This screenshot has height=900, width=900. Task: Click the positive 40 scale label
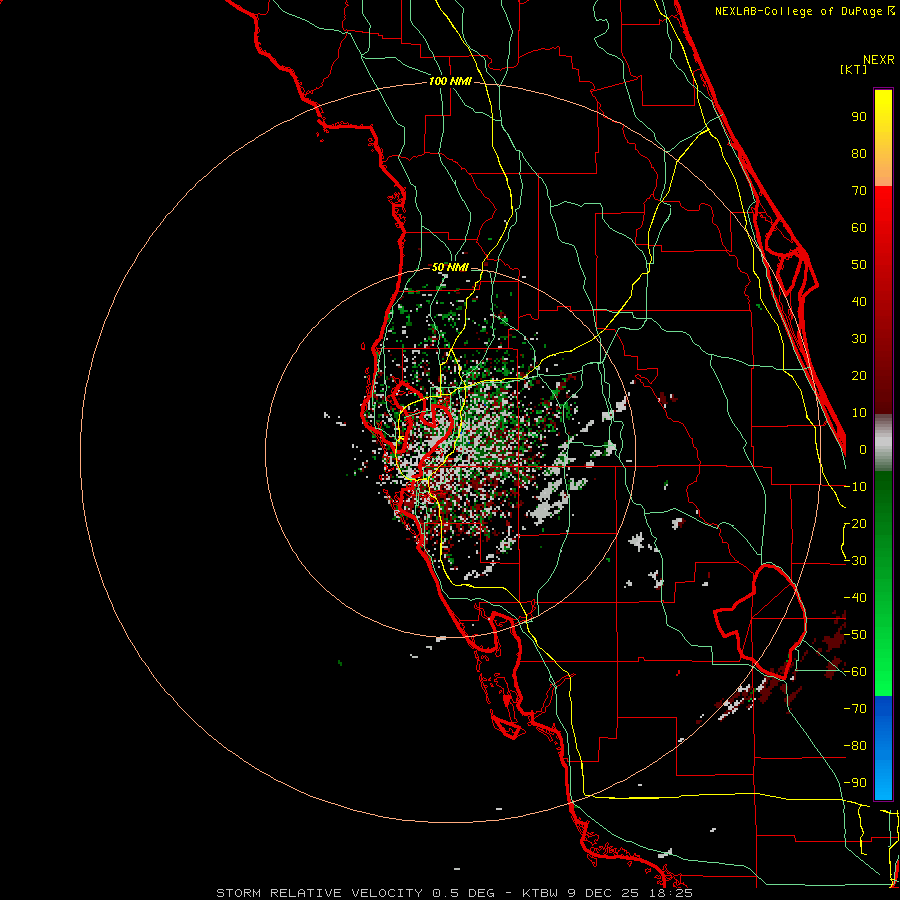(859, 302)
